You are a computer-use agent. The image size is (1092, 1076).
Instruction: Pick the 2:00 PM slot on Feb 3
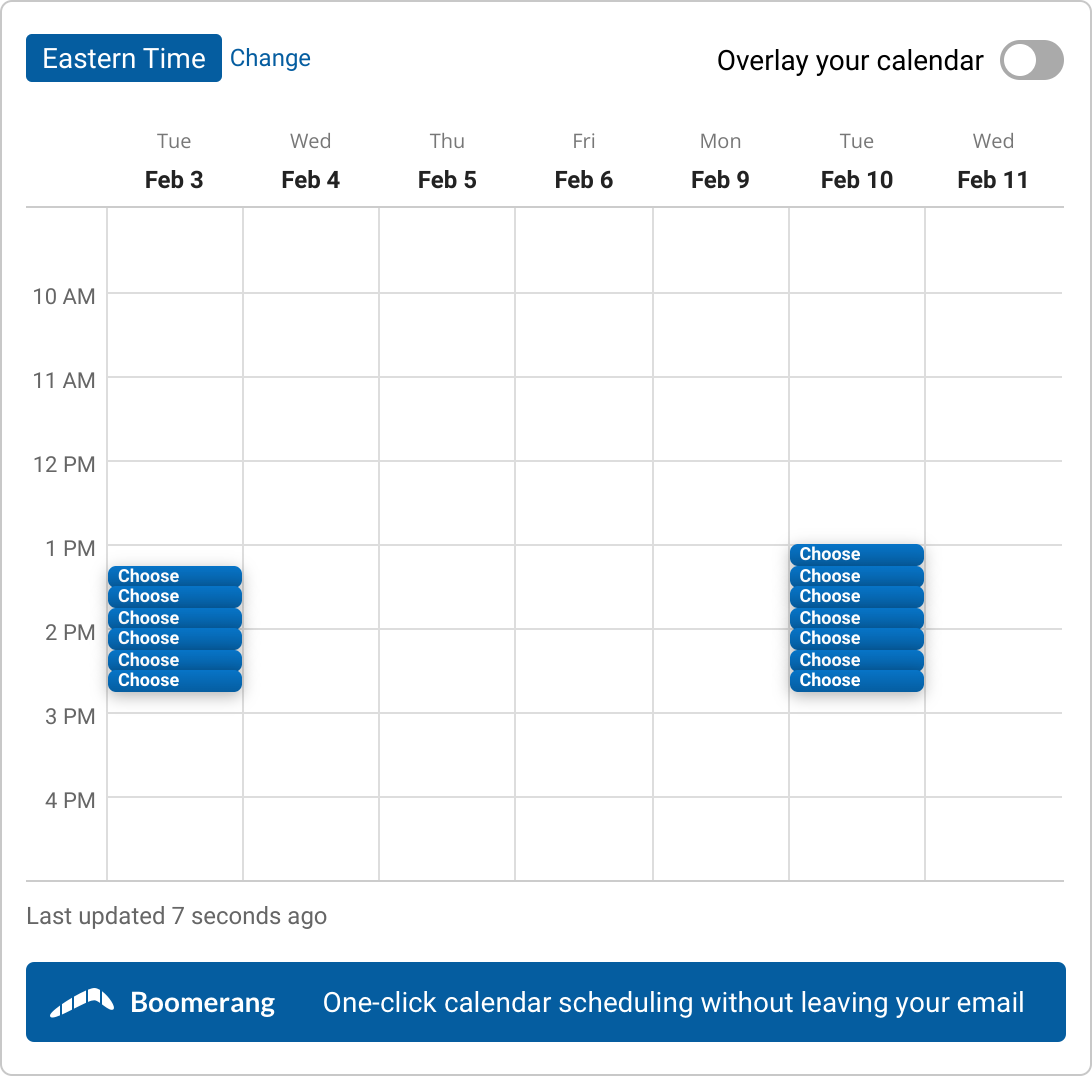(x=175, y=639)
